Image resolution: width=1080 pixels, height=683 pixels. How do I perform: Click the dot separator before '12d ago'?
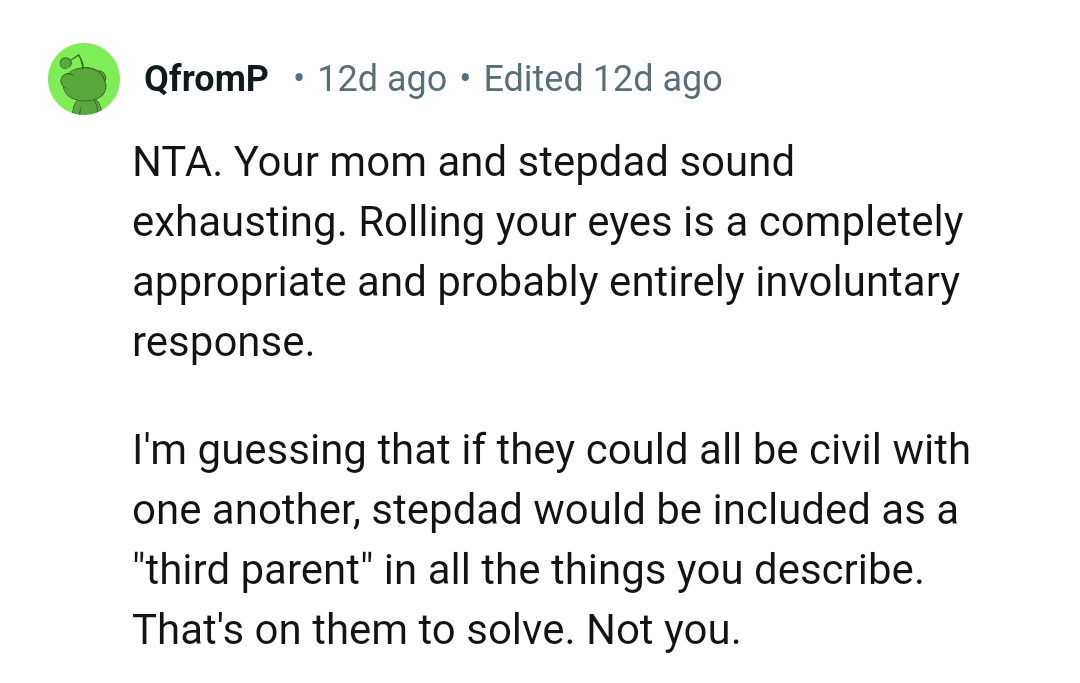[299, 79]
